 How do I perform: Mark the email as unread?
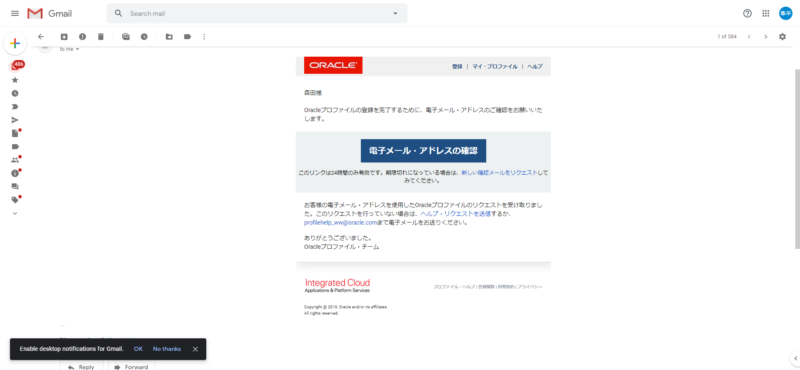point(126,37)
